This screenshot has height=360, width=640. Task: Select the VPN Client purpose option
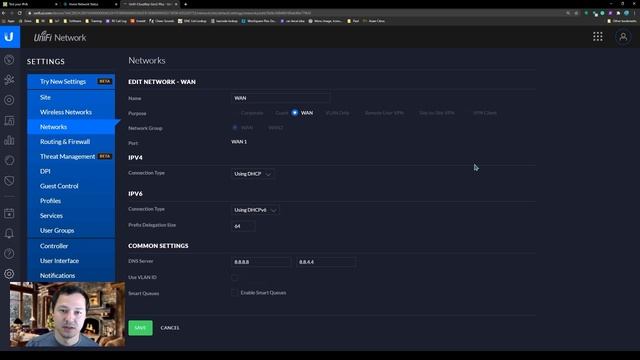(x=484, y=113)
